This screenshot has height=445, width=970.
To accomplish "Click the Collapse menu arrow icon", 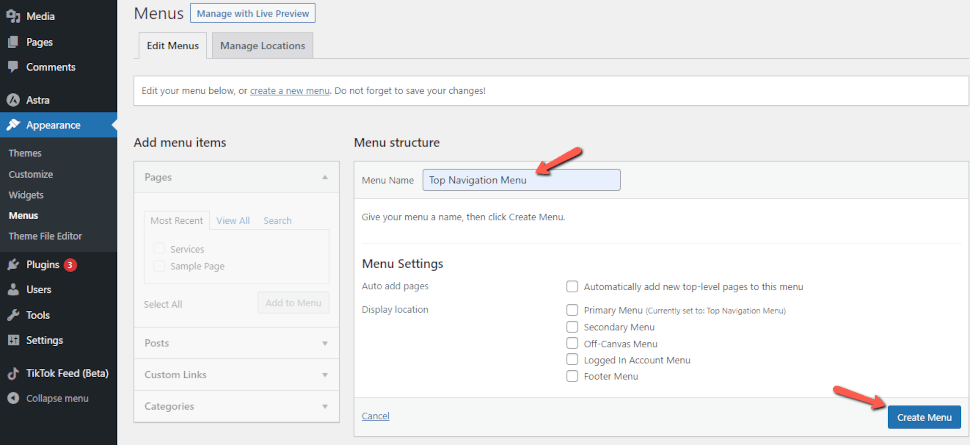I will (x=13, y=399).
